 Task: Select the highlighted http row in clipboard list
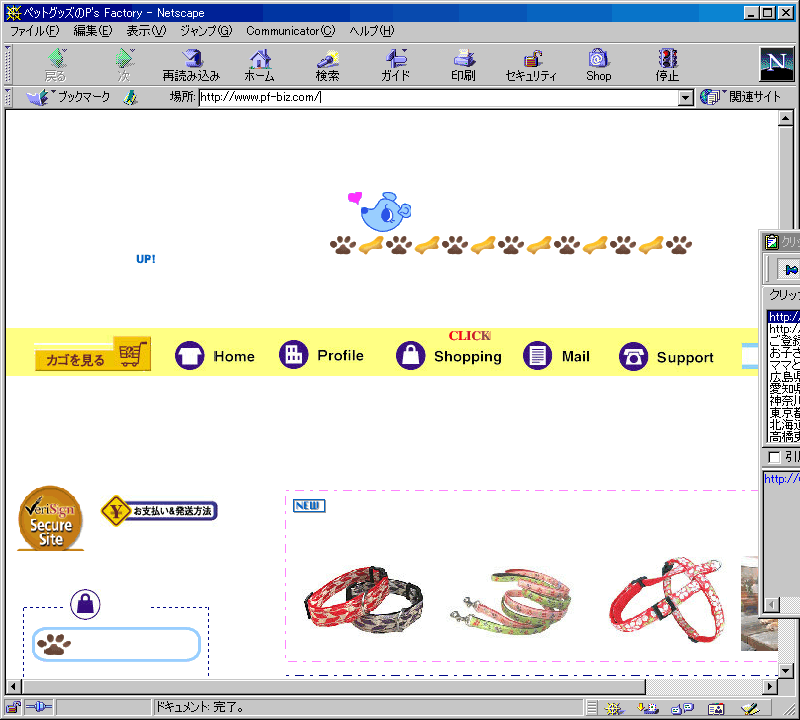coord(784,316)
